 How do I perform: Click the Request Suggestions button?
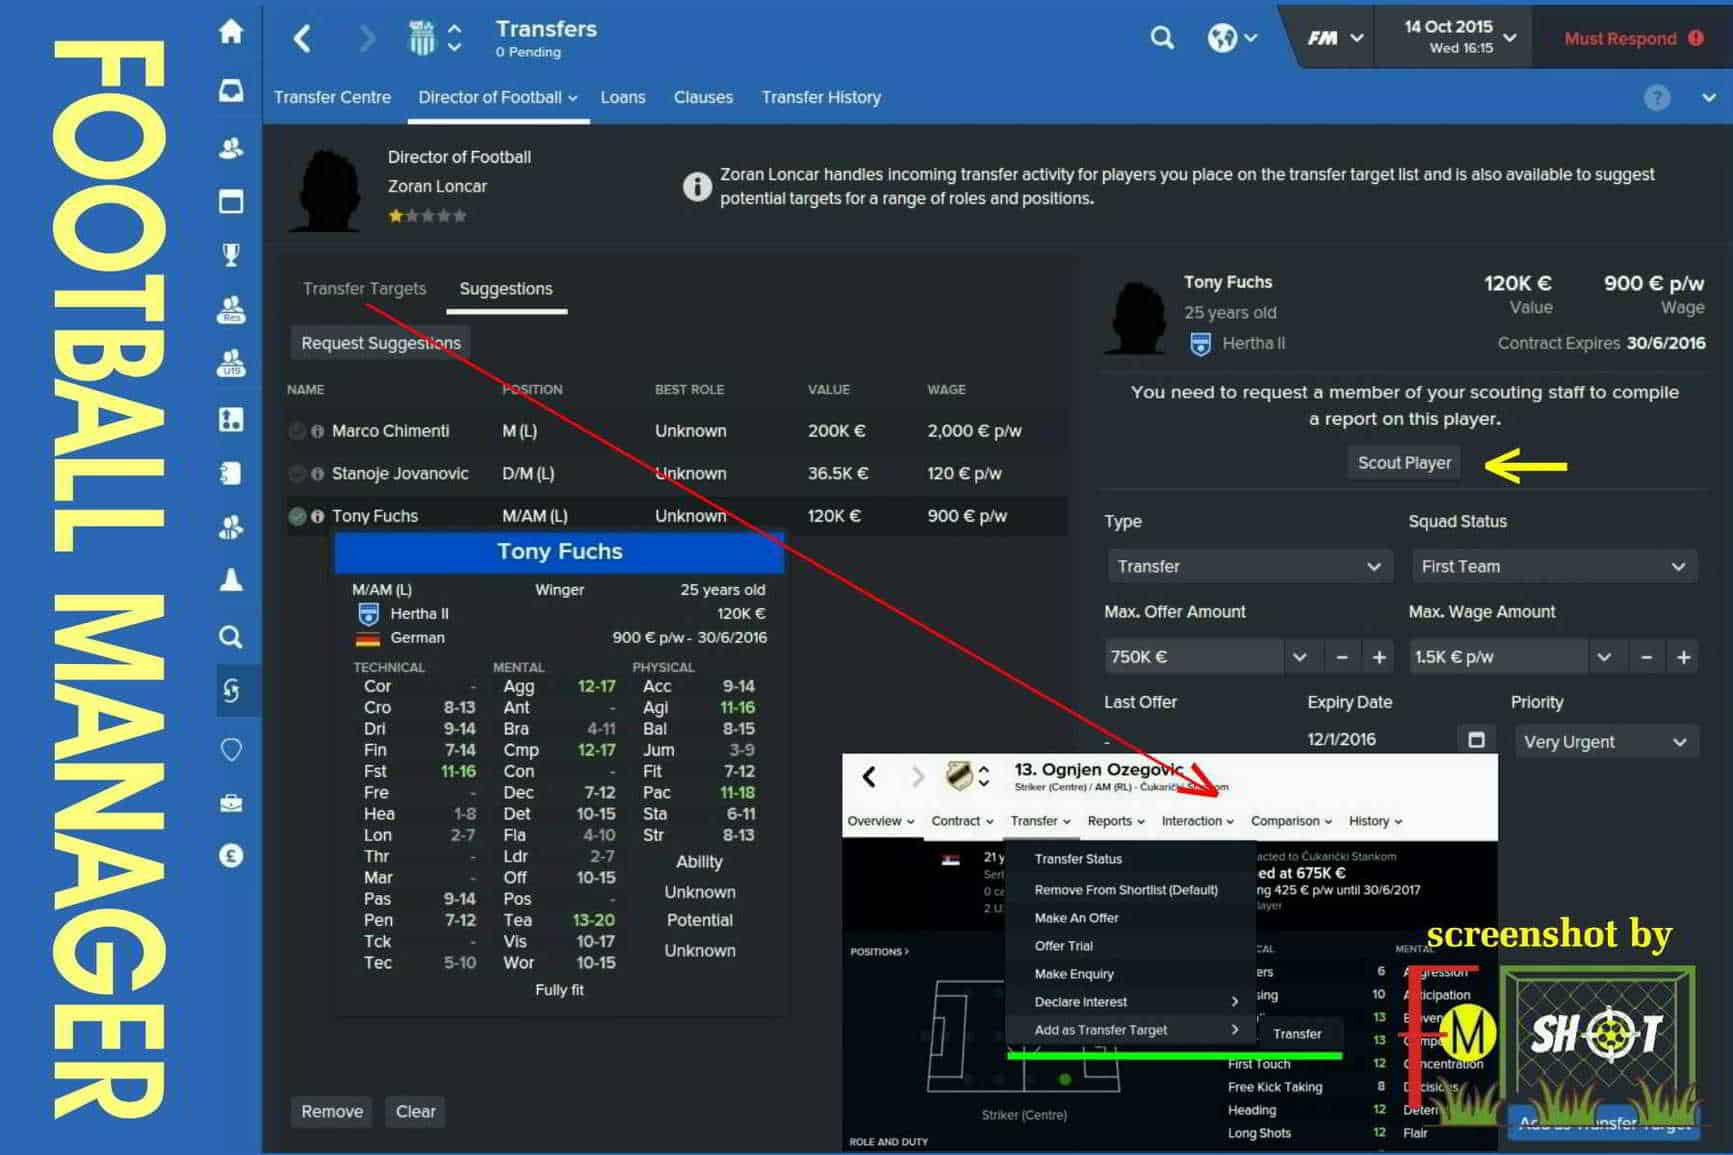coord(381,343)
